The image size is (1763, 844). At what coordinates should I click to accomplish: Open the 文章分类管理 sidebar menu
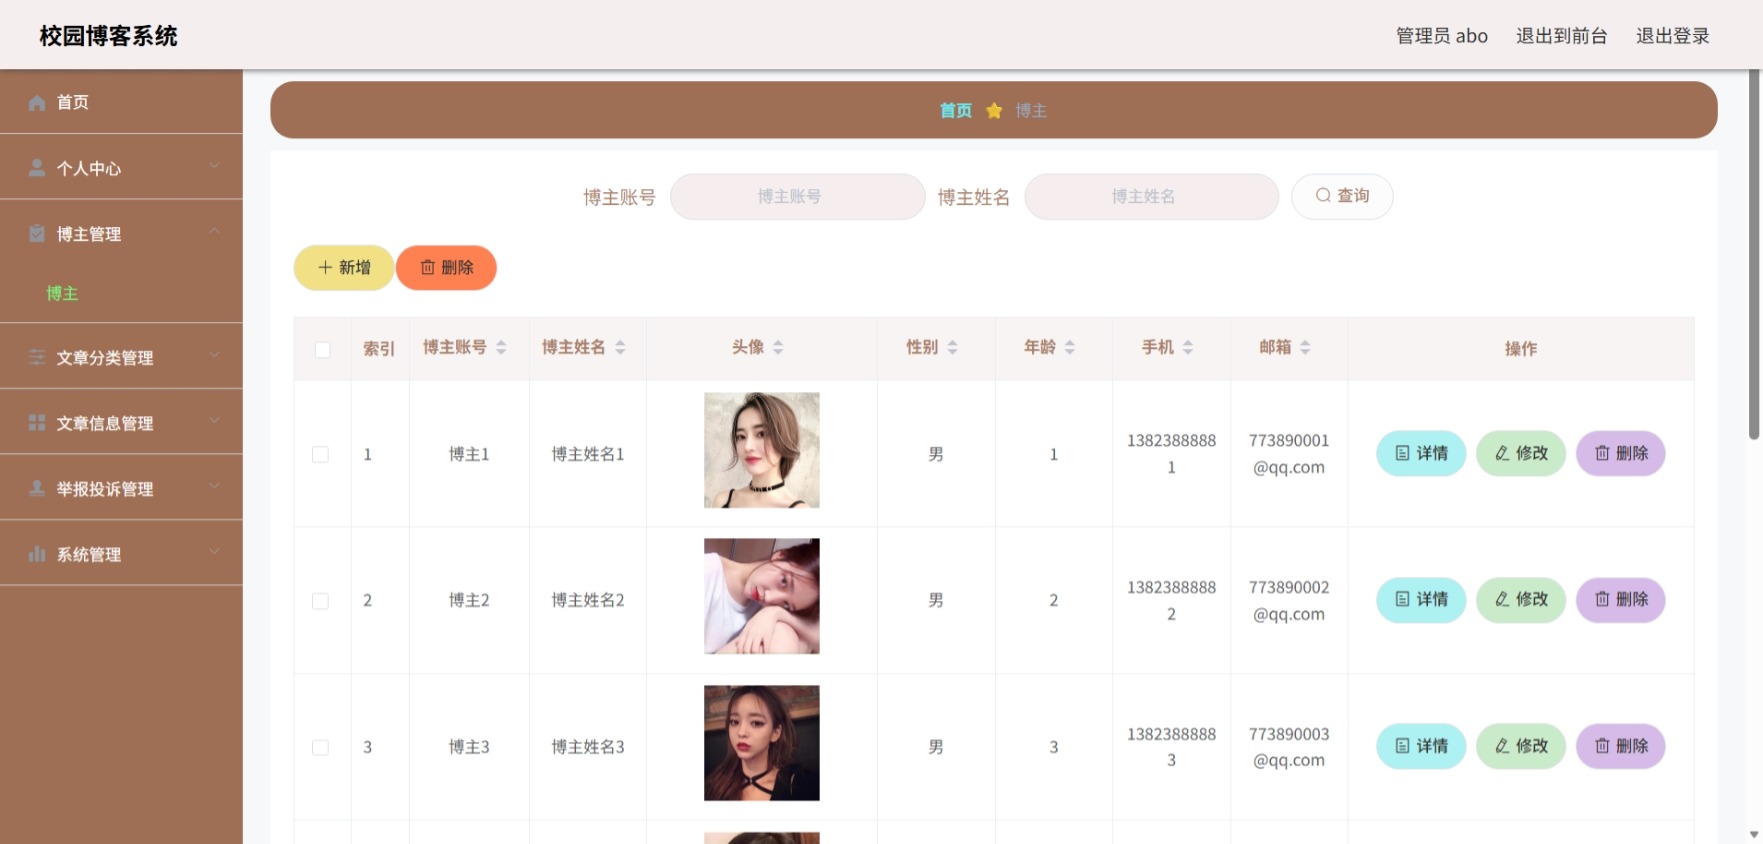pos(121,356)
